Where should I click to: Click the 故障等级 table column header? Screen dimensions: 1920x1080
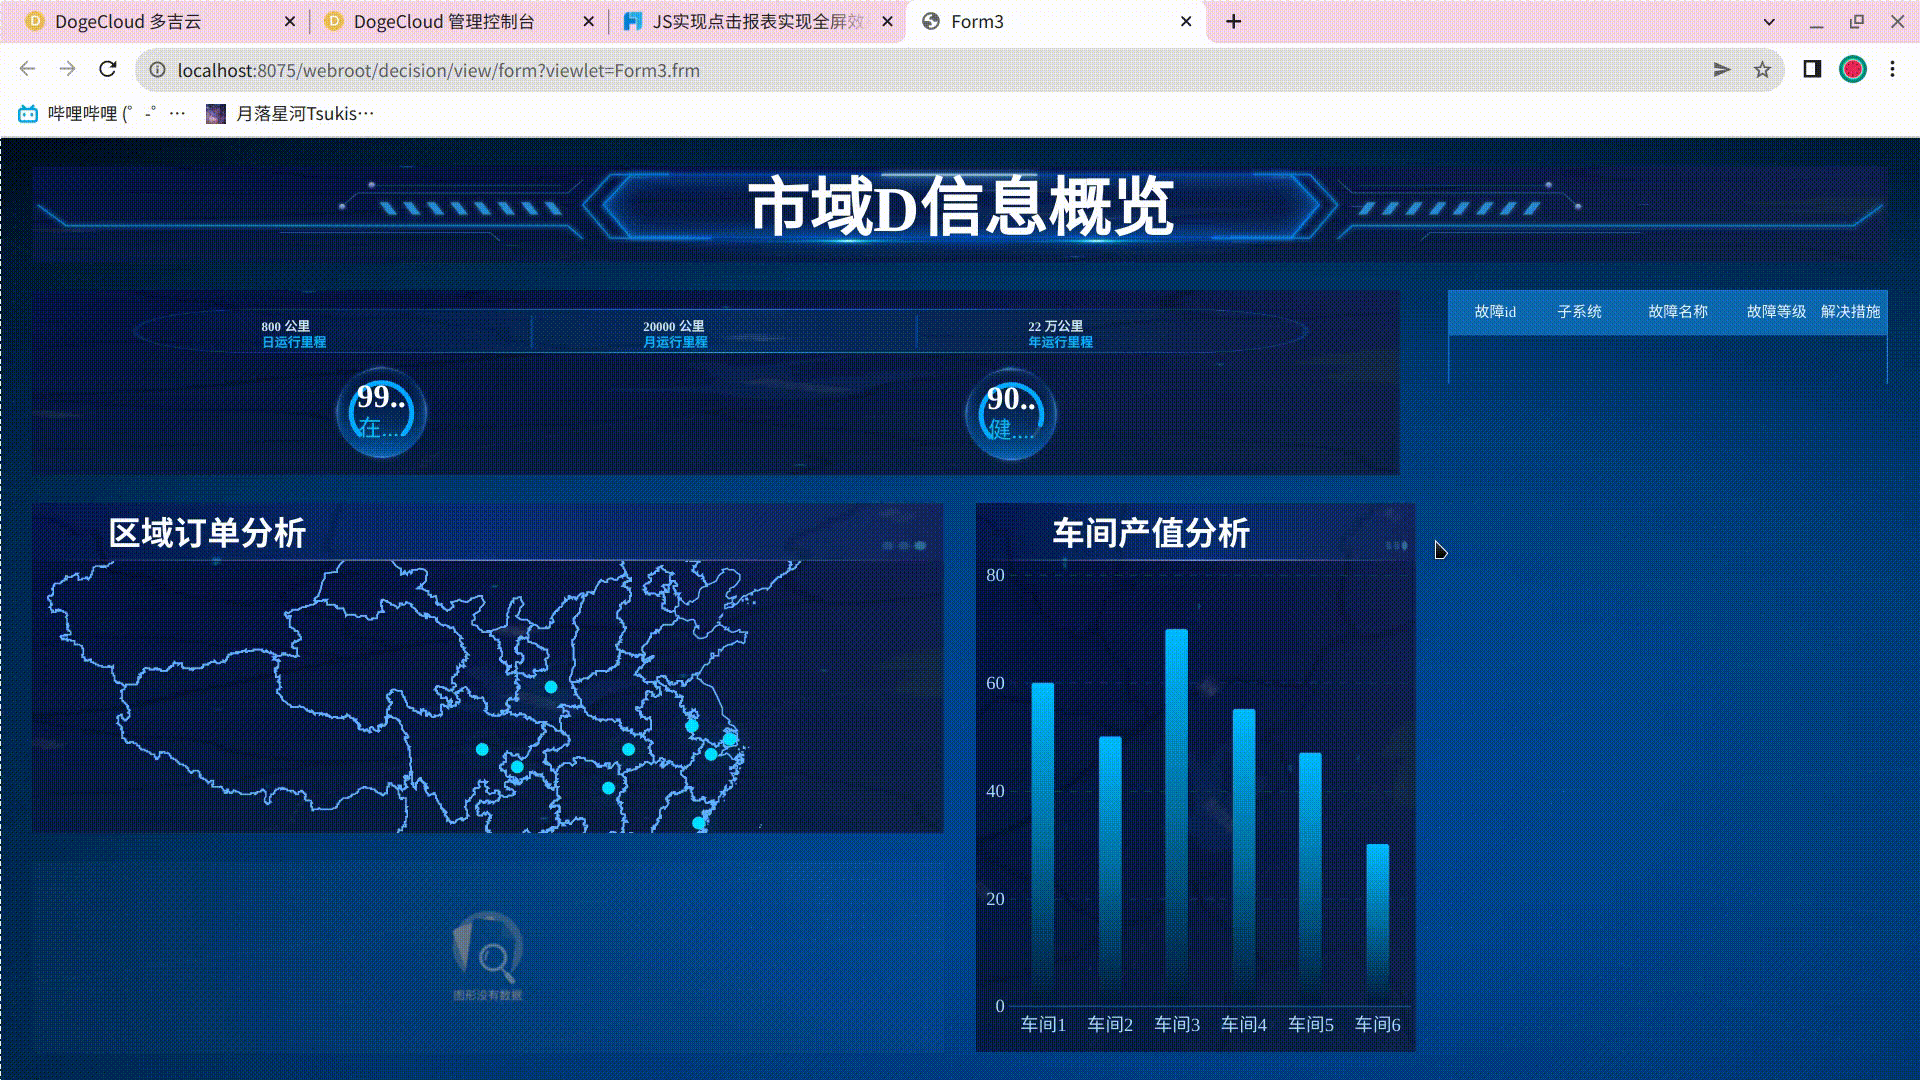pyautogui.click(x=1775, y=312)
